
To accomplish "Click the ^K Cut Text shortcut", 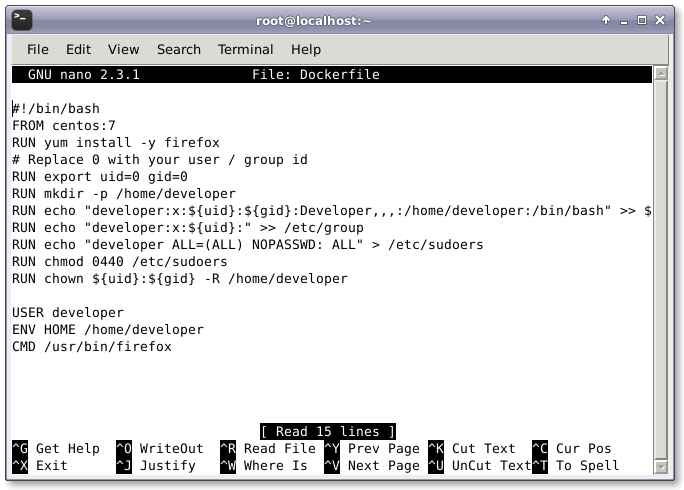I will [x=471, y=449].
